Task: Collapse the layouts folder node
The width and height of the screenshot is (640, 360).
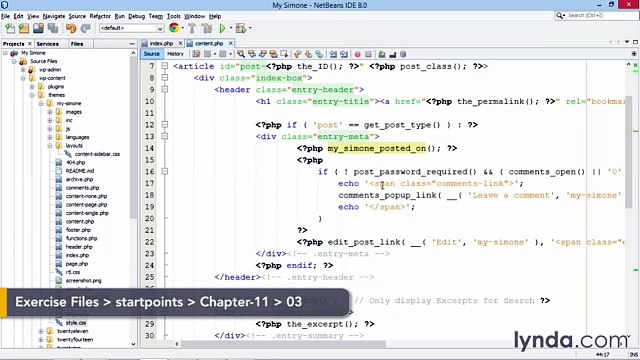Action: [x=50, y=146]
